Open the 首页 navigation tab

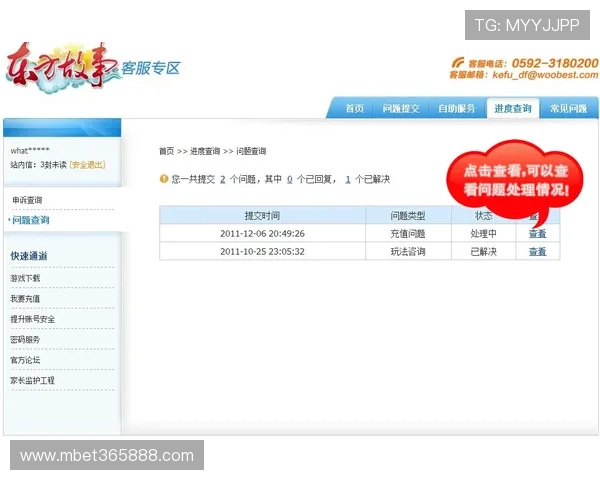(354, 109)
